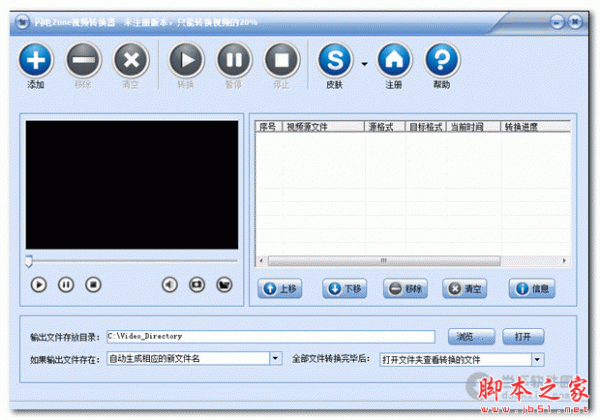The width and height of the screenshot is (600, 420).
Task: Click the grey 移除 icon in the top toolbar
Action: coord(83,60)
